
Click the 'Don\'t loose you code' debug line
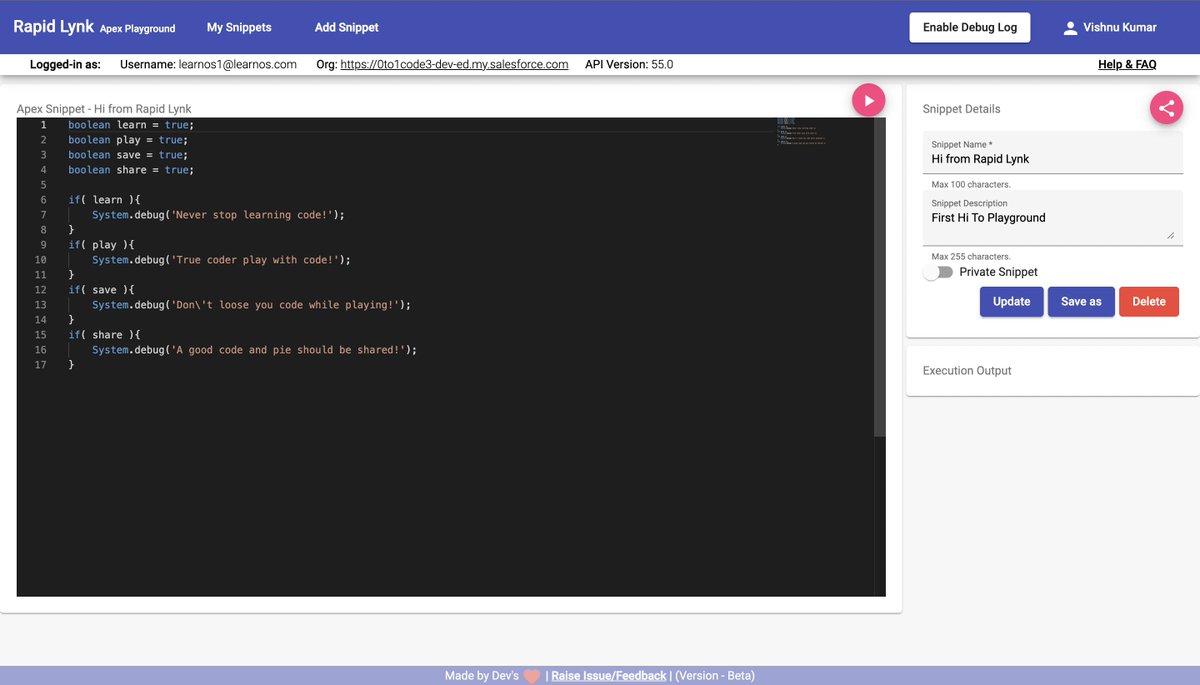click(x=251, y=305)
